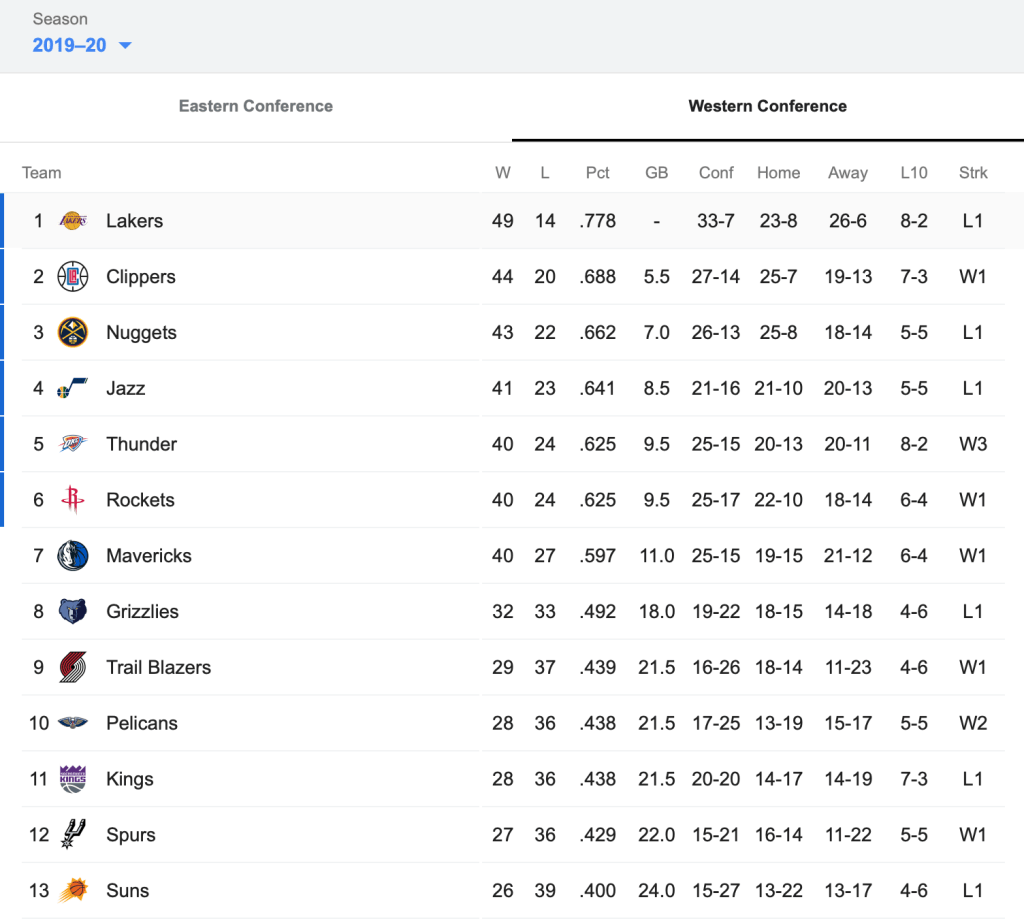This screenshot has height=923, width=1024.
Task: Select the Mavericks logo icon
Action: [x=73, y=556]
